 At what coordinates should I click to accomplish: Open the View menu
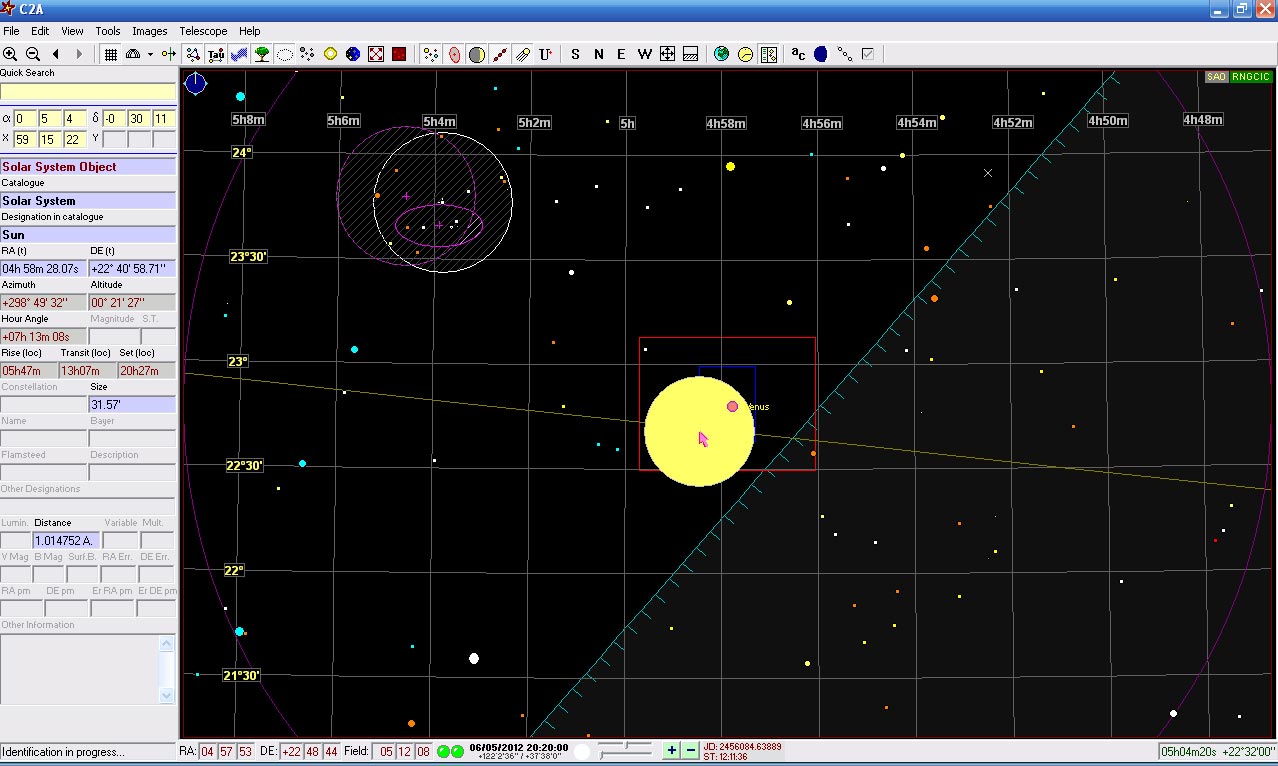[72, 31]
